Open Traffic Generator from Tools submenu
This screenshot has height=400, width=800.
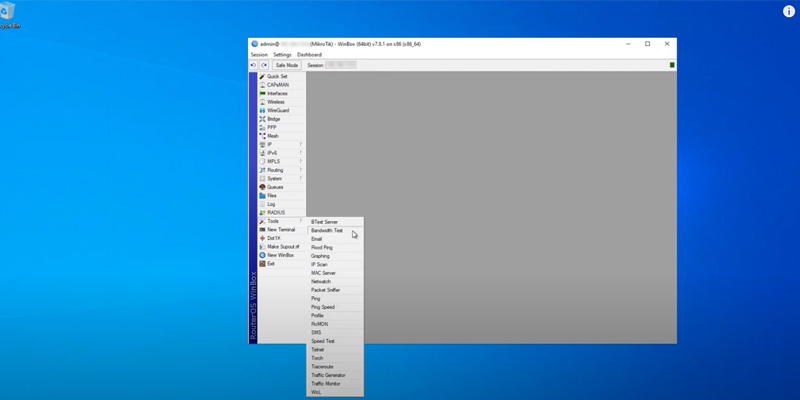point(335,375)
